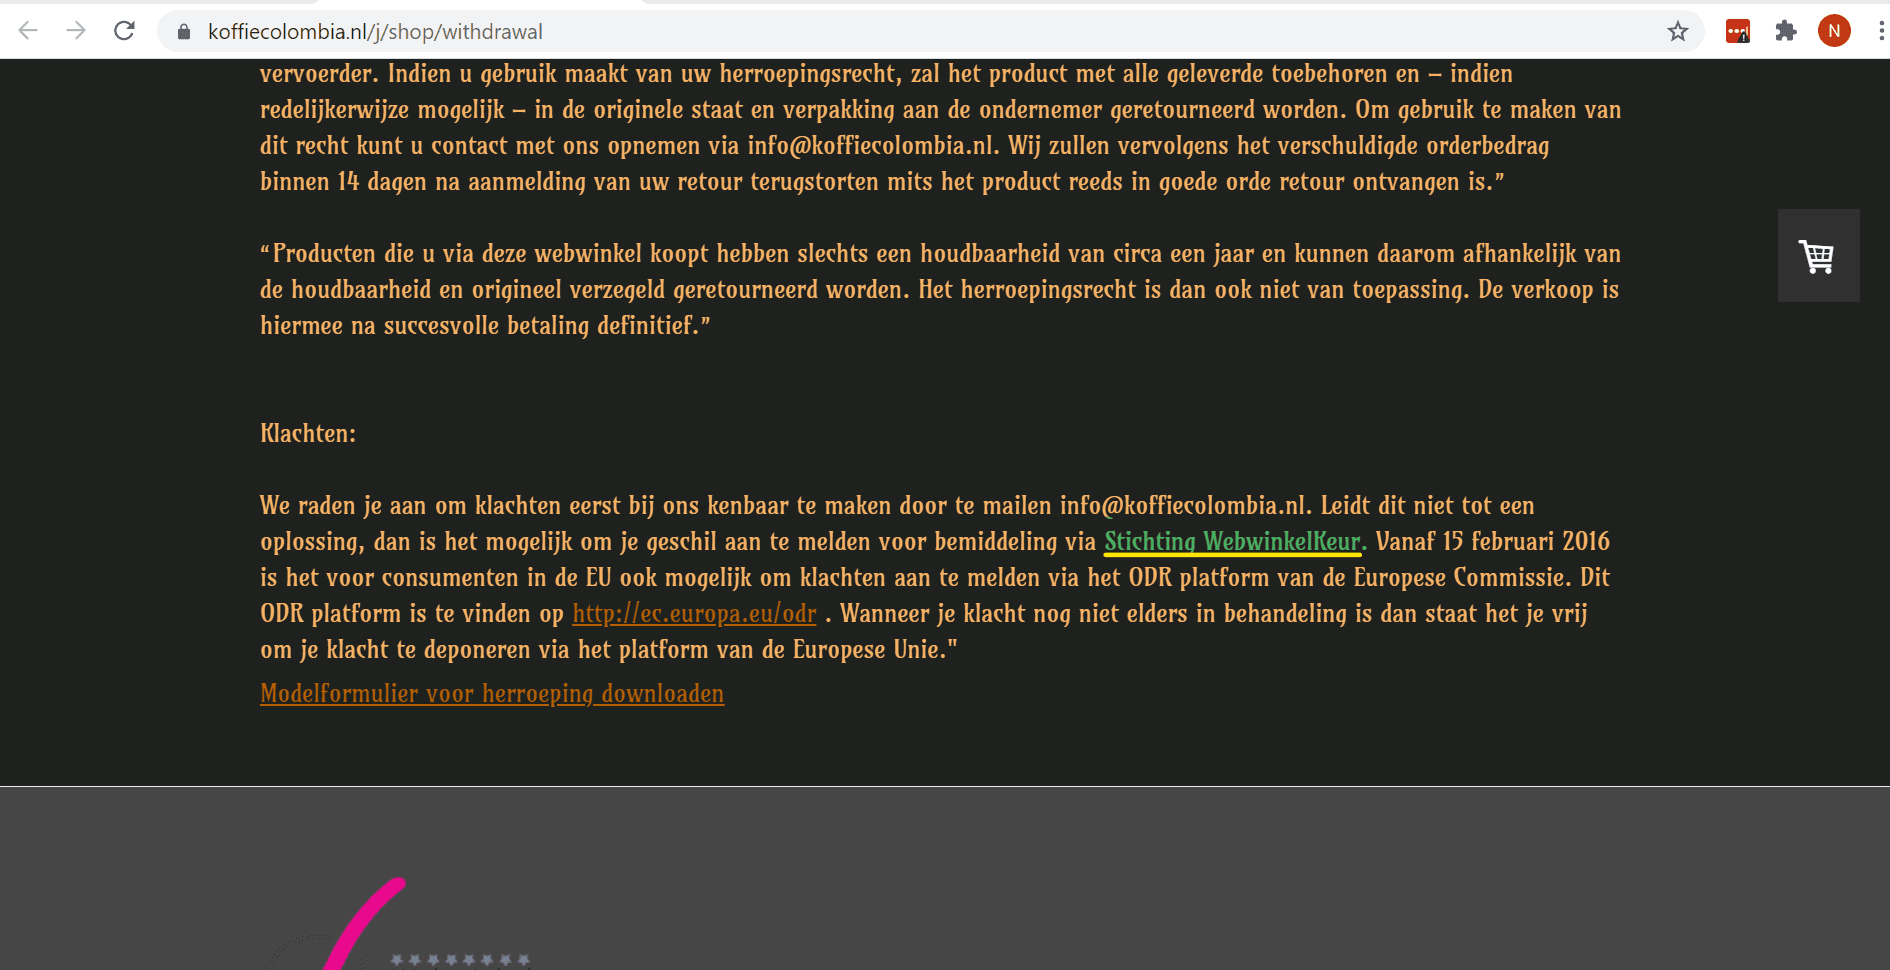The image size is (1890, 970).
Task: Click the row of rating stars
Action: tap(459, 960)
